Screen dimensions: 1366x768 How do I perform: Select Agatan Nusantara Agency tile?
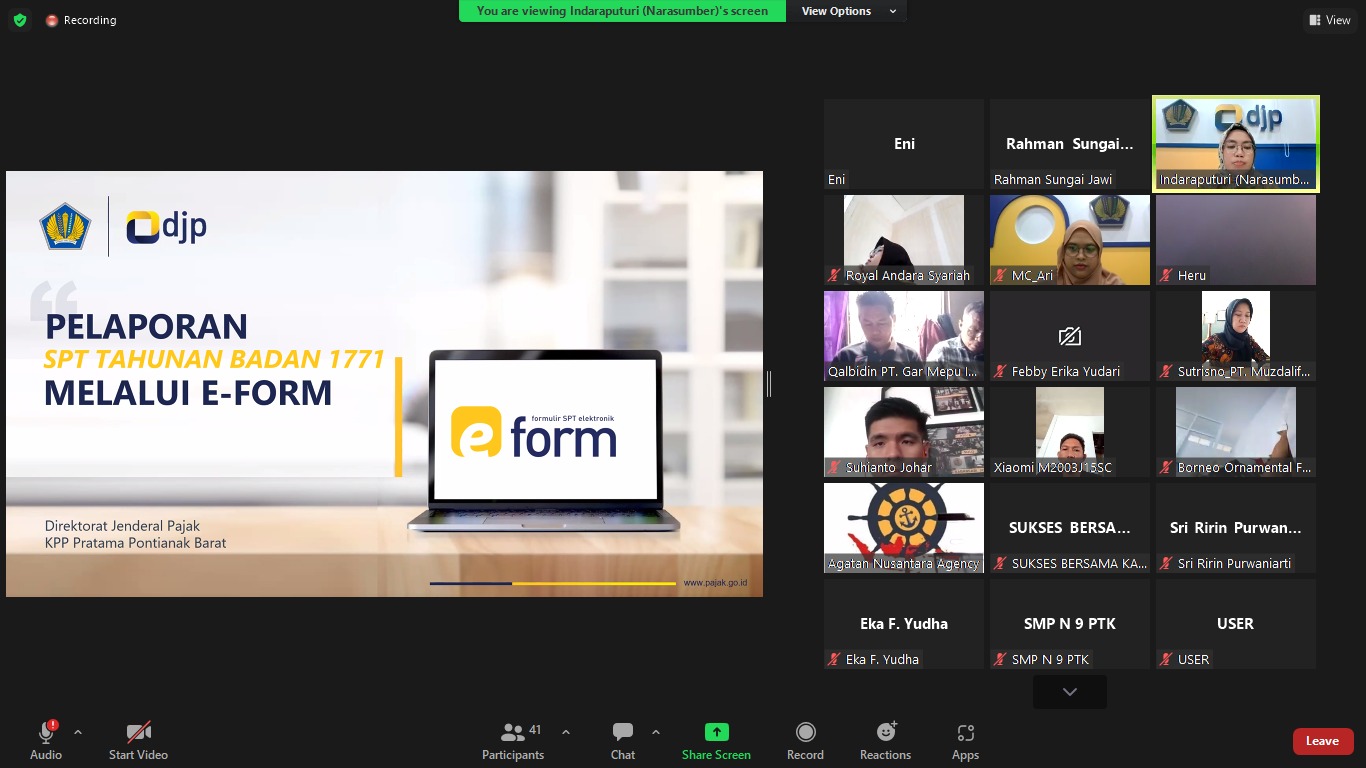[904, 528]
